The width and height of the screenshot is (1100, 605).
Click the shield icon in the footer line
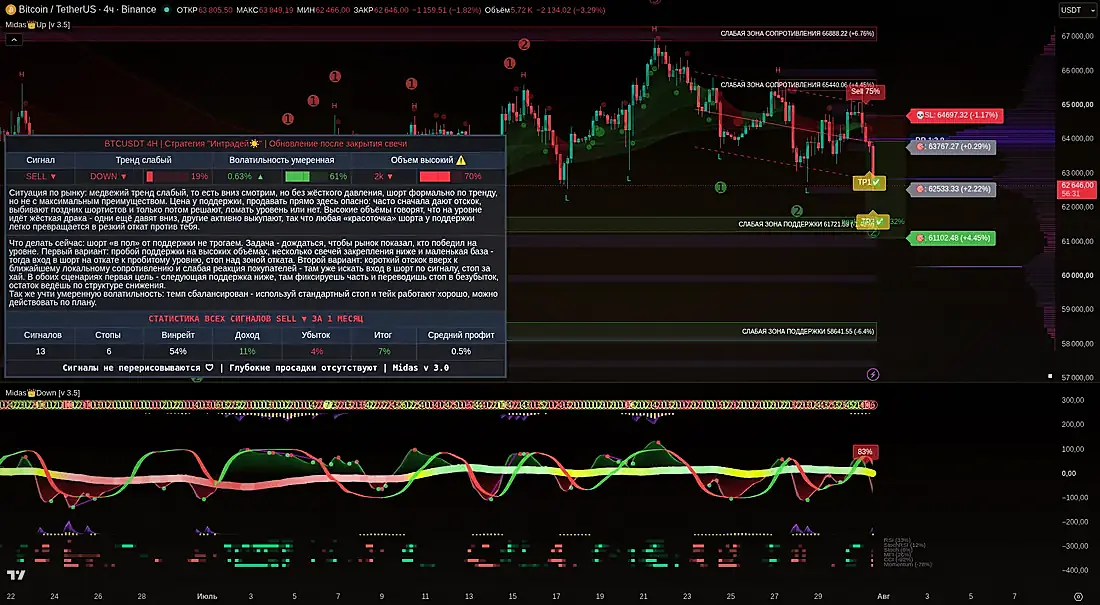[209, 368]
